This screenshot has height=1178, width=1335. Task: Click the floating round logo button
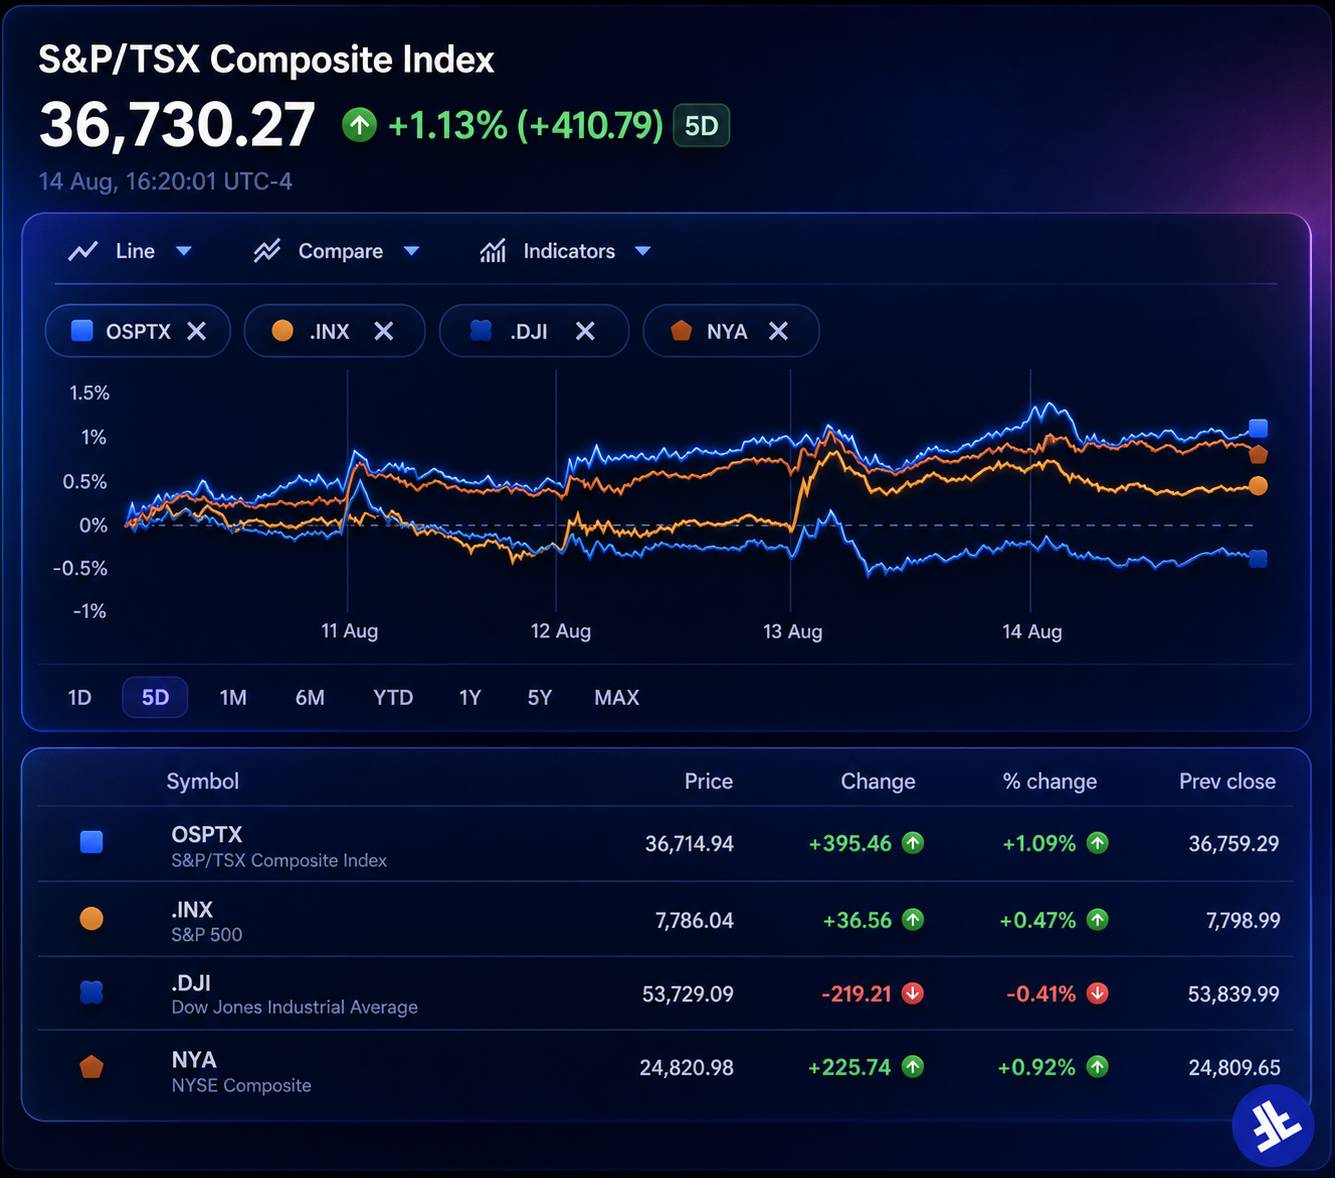tap(1273, 1126)
